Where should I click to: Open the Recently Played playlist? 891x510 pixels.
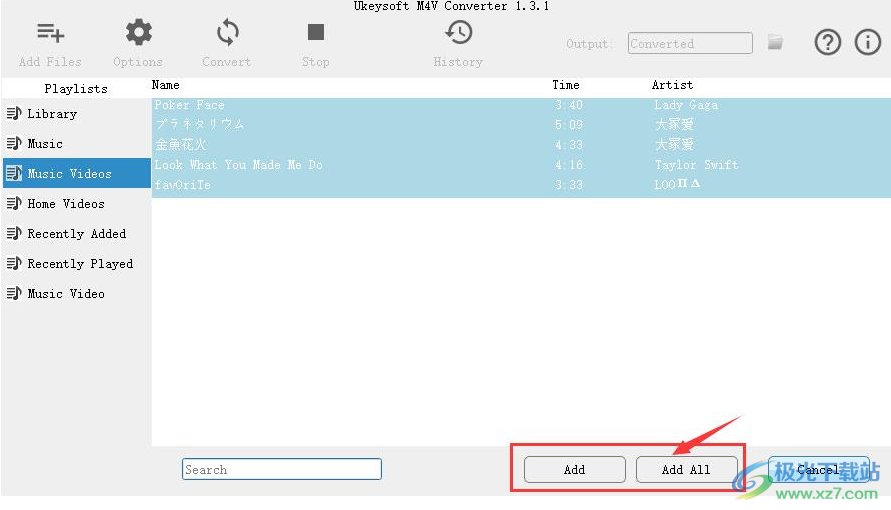coord(76,264)
